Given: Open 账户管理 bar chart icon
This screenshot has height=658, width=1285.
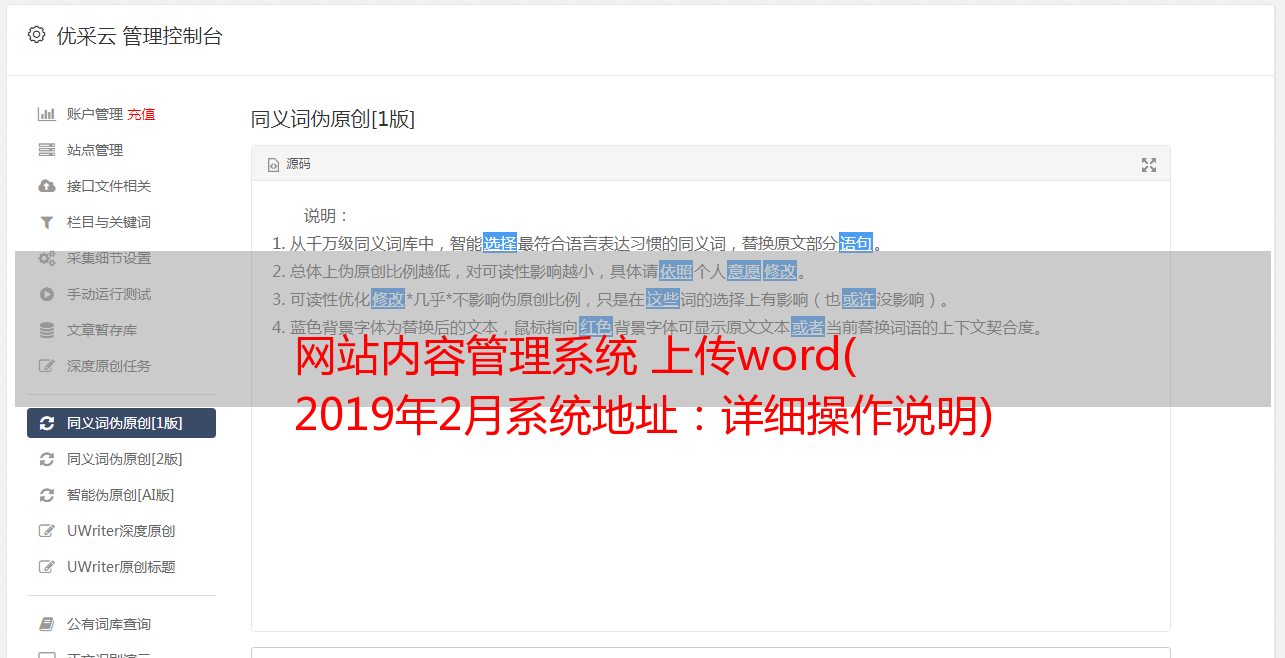Looking at the screenshot, I should tap(46, 114).
